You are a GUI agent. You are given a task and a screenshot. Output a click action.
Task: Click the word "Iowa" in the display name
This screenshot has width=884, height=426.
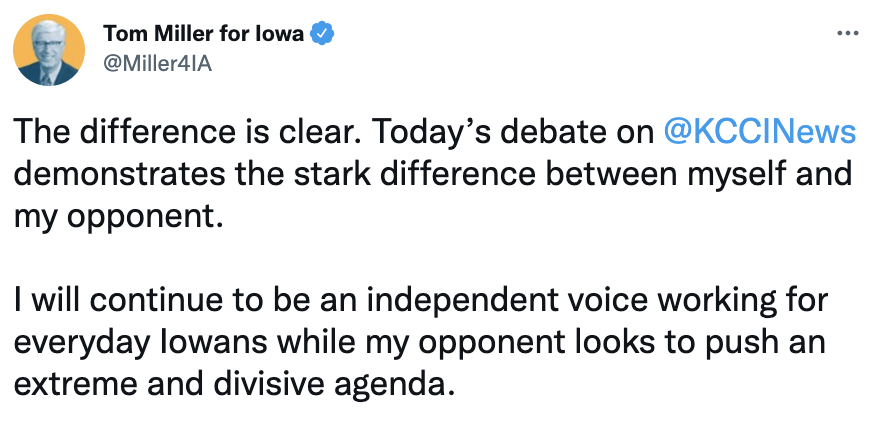click(284, 34)
